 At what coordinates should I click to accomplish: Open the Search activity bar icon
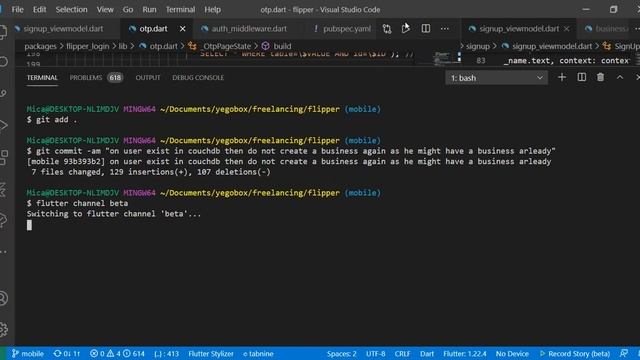[4, 62]
